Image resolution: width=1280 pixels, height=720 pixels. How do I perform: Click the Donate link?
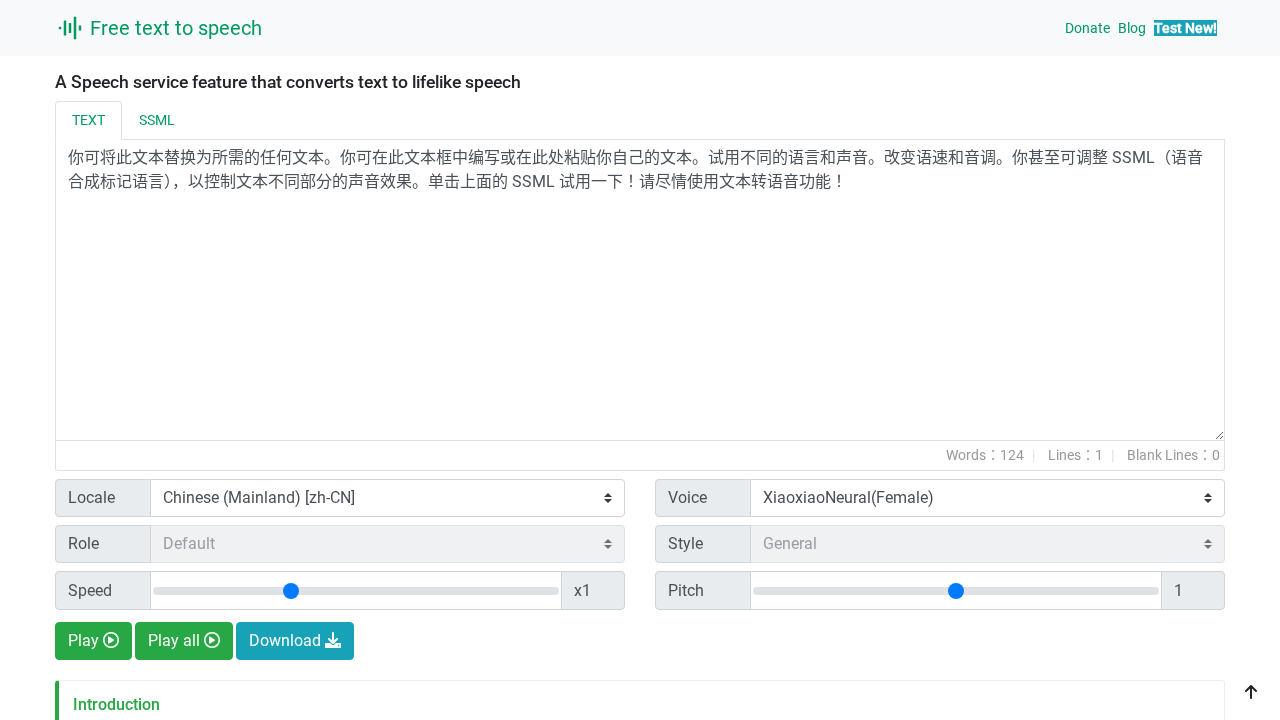(x=1087, y=28)
